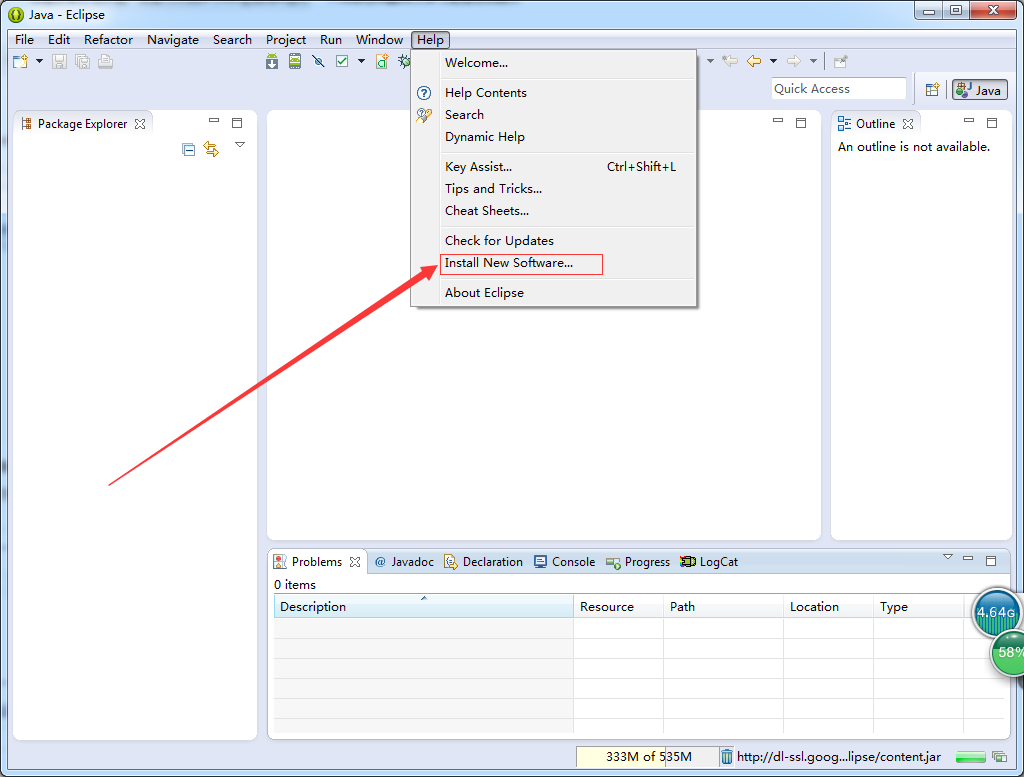Open the Refactor menu
The width and height of the screenshot is (1024, 777).
click(x=108, y=40)
